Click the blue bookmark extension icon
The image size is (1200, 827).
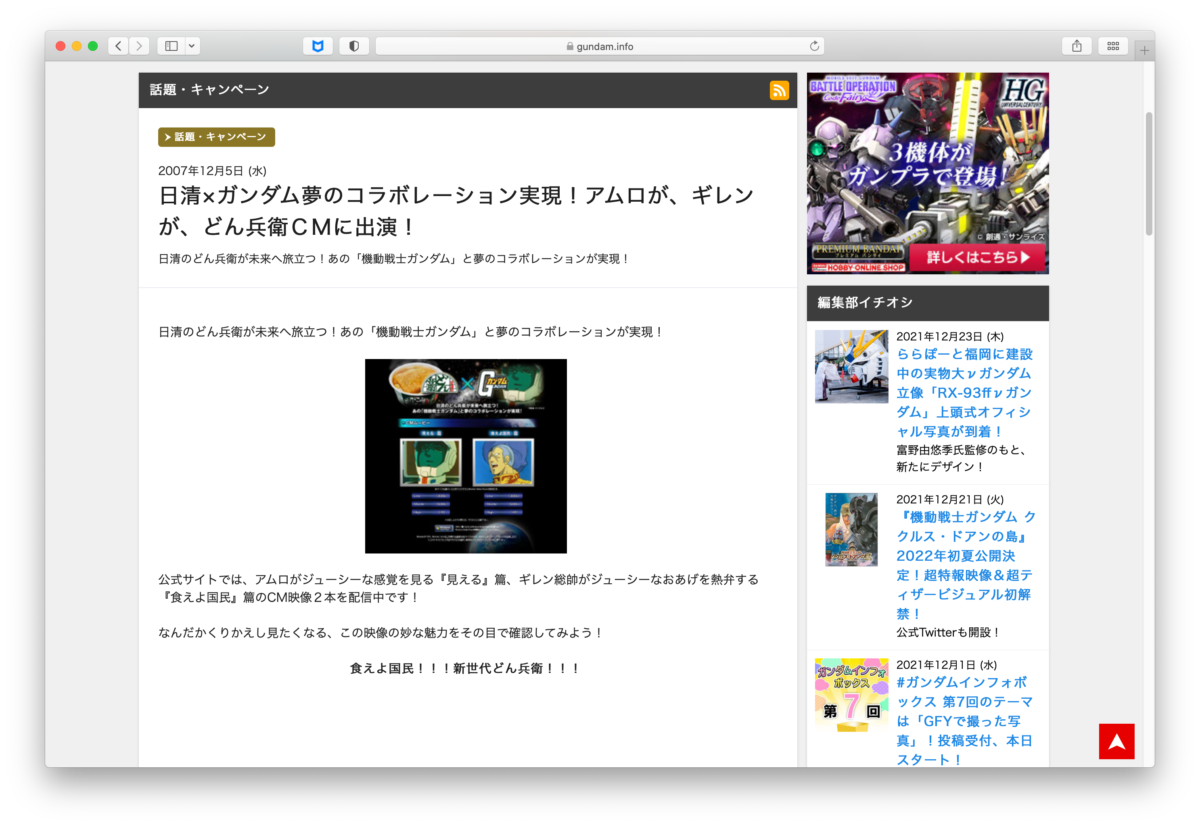click(317, 45)
